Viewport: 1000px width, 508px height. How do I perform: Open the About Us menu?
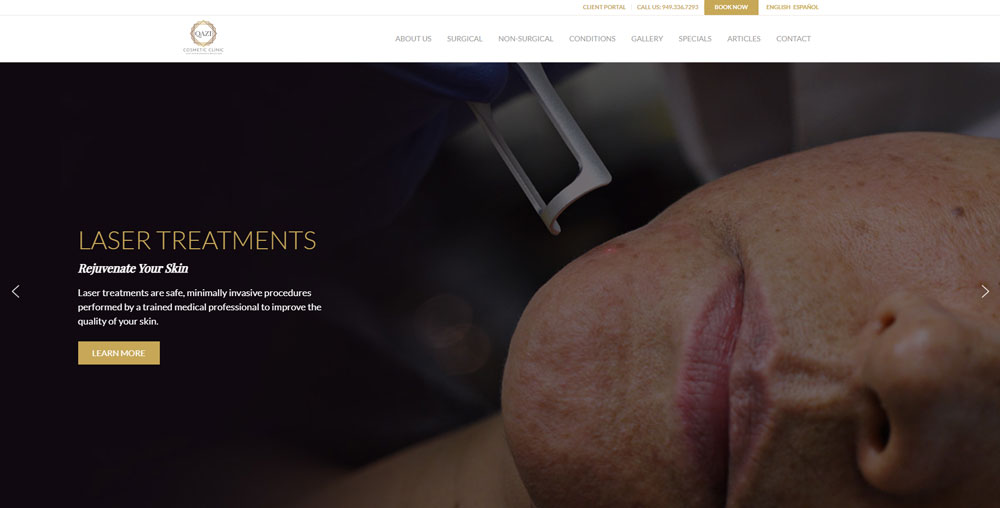tap(413, 39)
